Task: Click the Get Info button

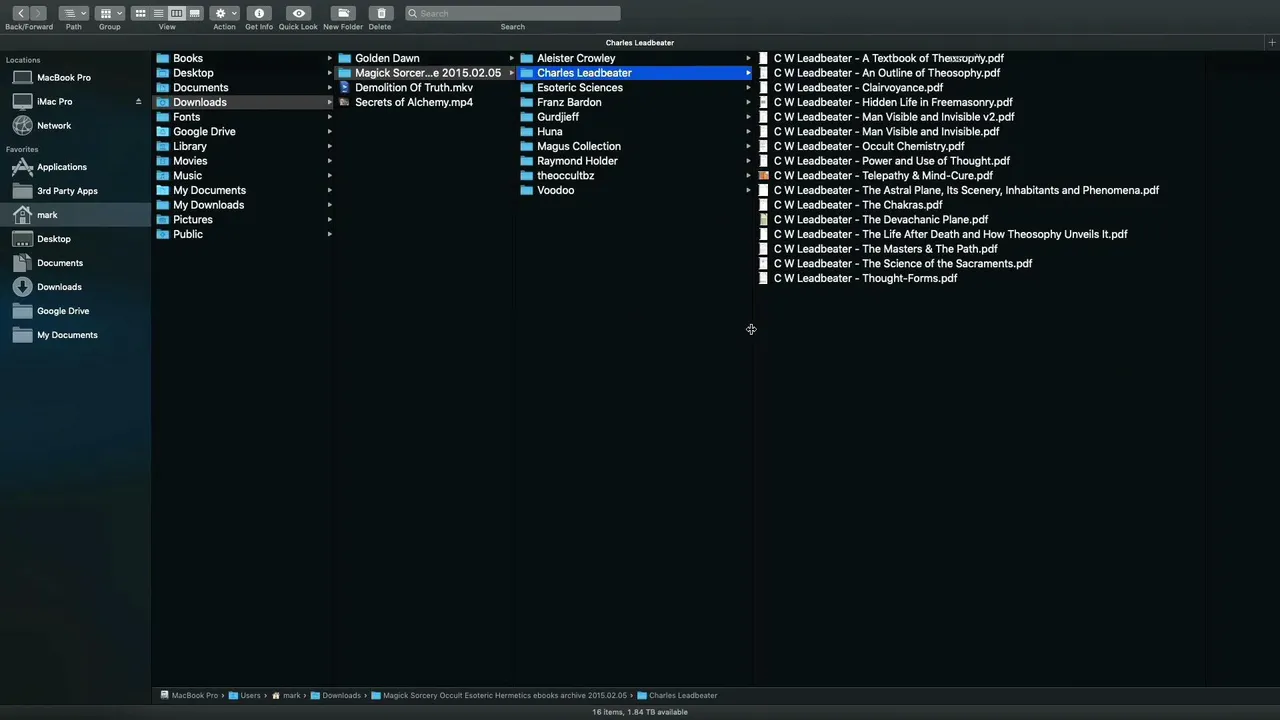Action: click(x=259, y=13)
